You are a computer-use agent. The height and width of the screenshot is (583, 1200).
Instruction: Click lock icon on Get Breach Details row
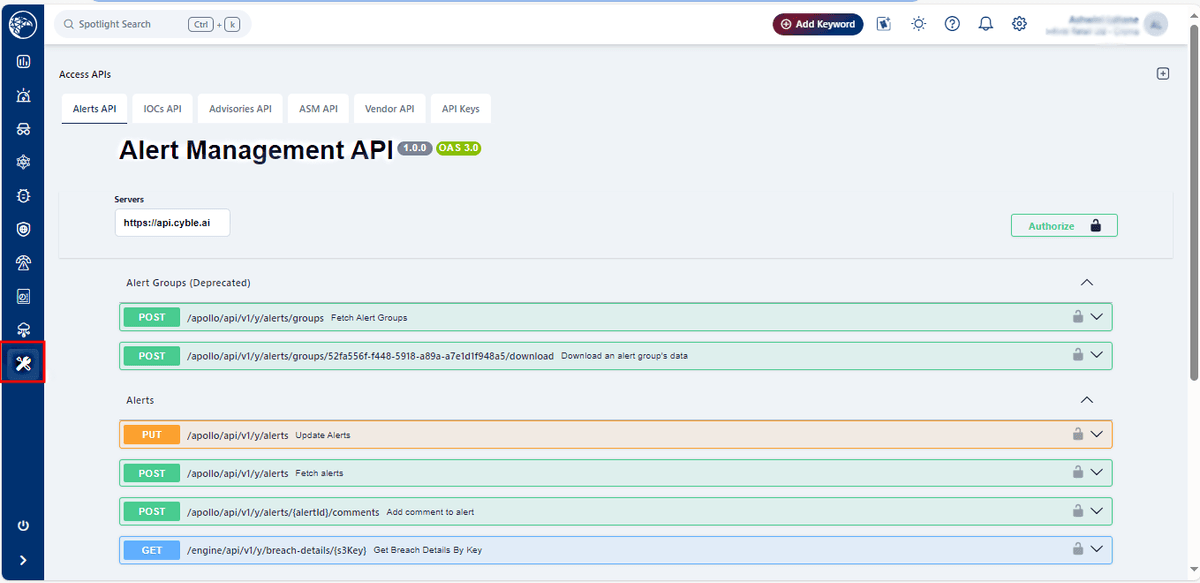(1078, 549)
